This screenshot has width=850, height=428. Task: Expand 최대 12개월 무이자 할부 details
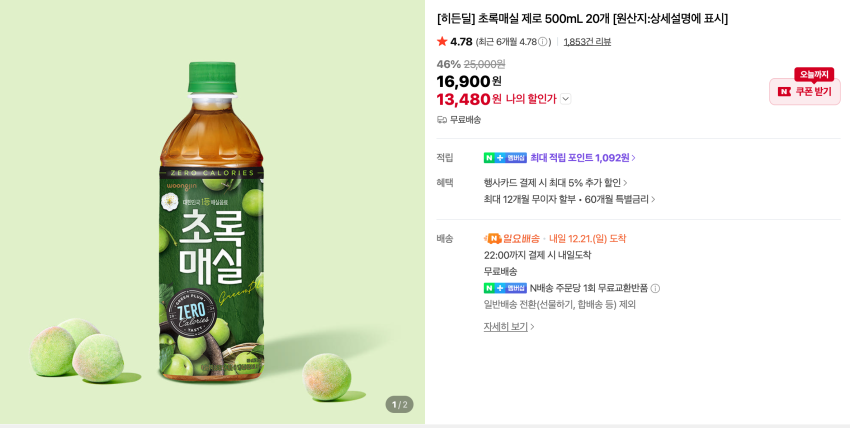[x=569, y=199]
